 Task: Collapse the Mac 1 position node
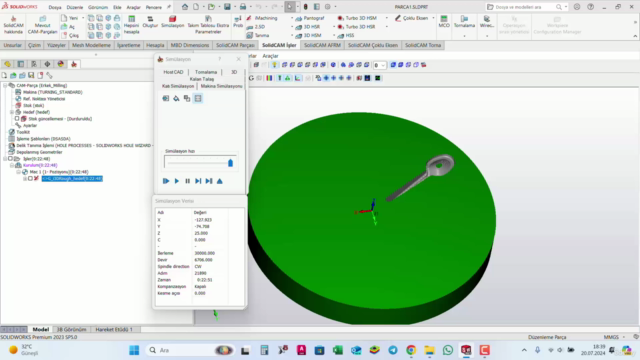coord(18,172)
